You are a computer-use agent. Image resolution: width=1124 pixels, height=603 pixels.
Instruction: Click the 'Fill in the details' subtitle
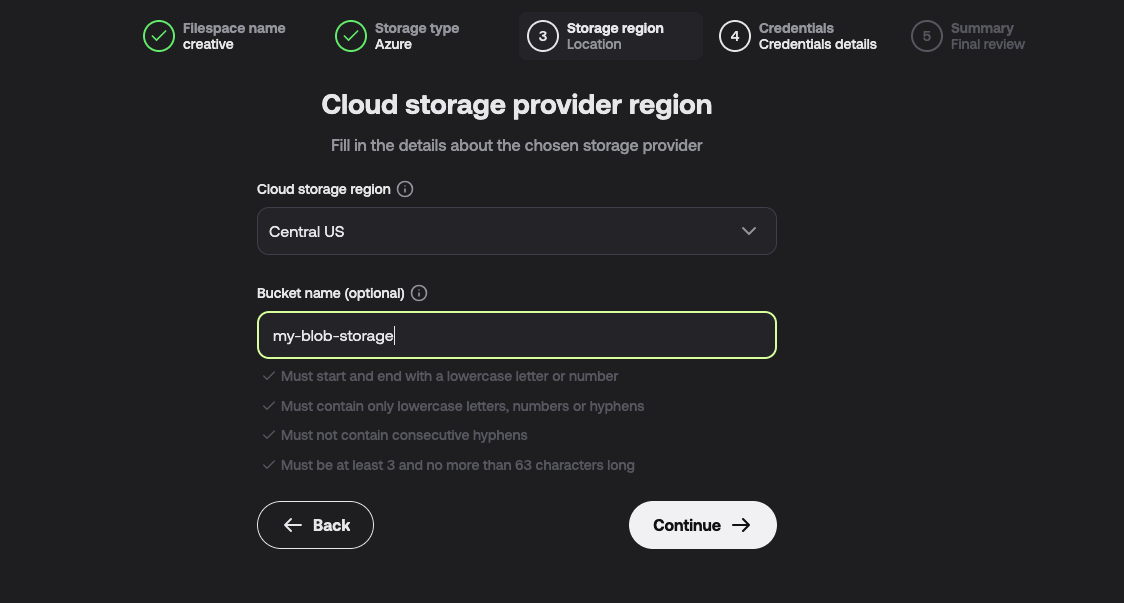tap(517, 146)
